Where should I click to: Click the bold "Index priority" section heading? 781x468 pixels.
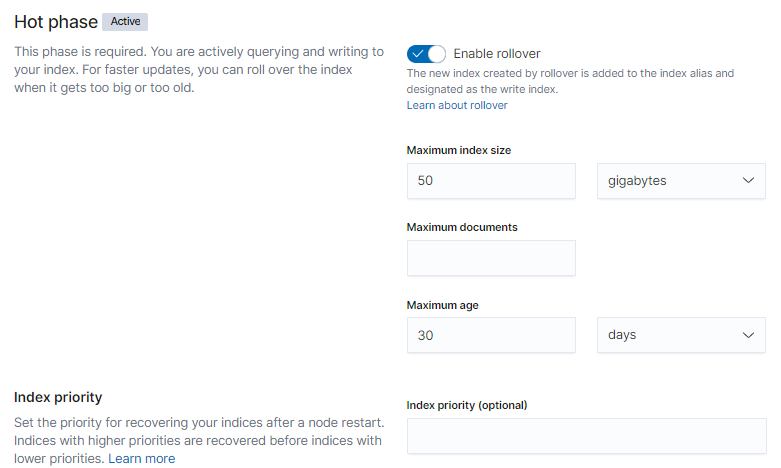point(58,397)
